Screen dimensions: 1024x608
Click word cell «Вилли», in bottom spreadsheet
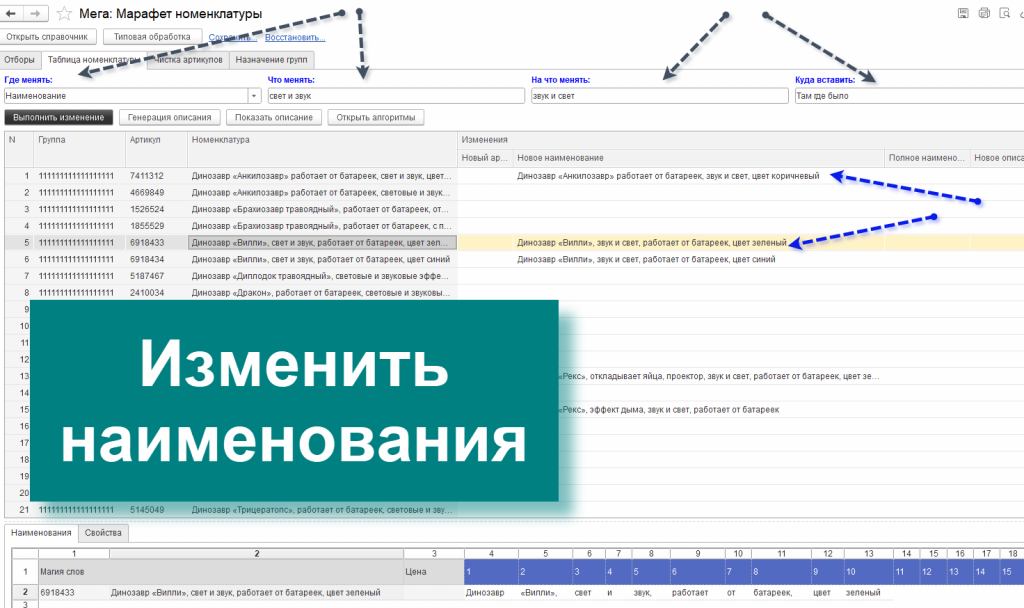point(545,593)
